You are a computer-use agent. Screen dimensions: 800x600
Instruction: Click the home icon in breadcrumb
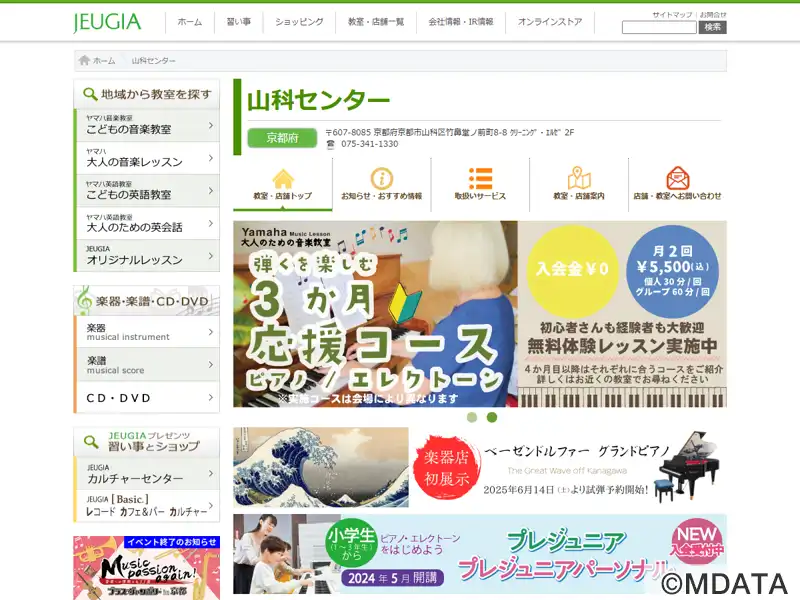[x=84, y=61]
